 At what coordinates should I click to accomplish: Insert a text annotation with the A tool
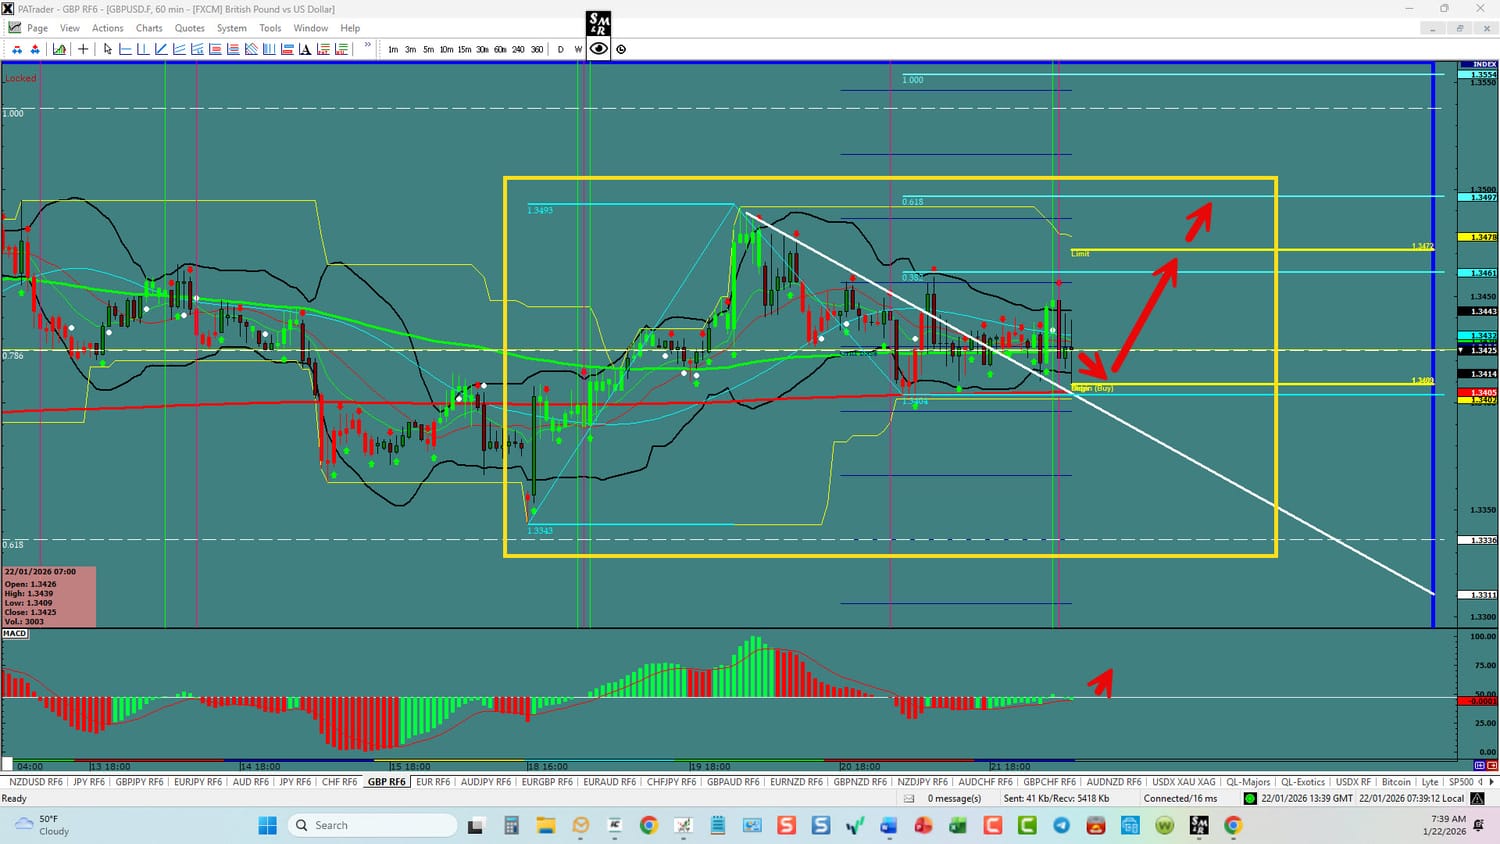click(x=305, y=49)
